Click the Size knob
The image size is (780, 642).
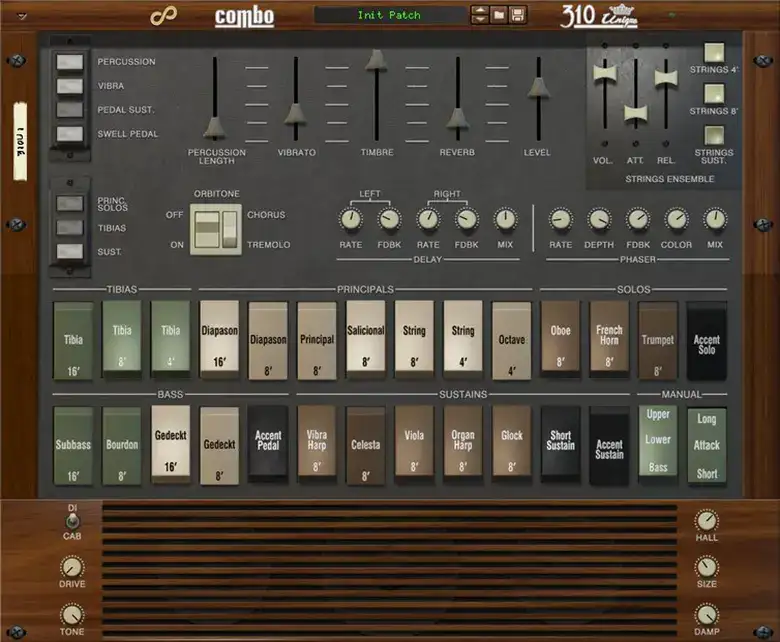pyautogui.click(x=706, y=567)
